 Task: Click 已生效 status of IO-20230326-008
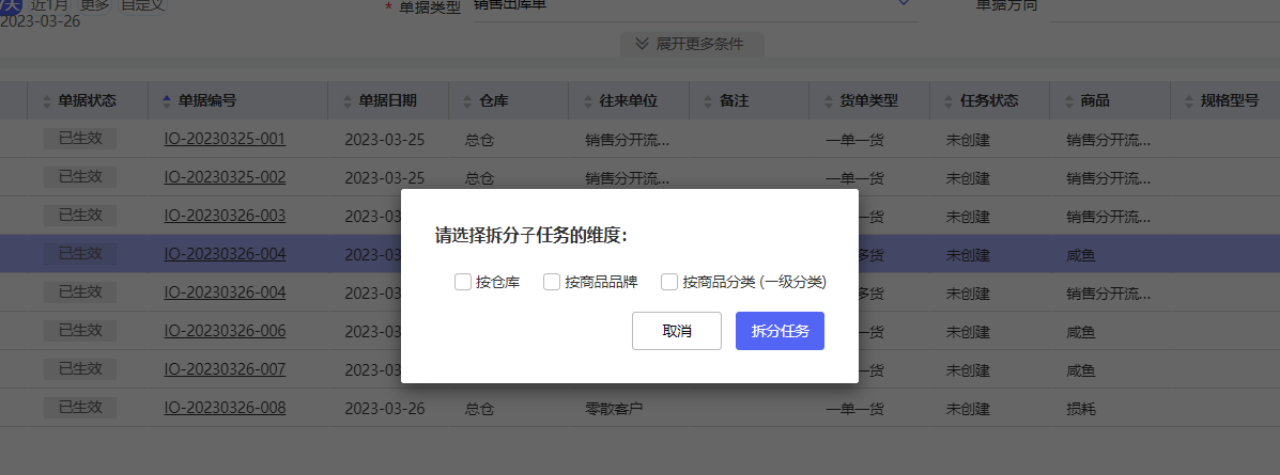(x=80, y=408)
